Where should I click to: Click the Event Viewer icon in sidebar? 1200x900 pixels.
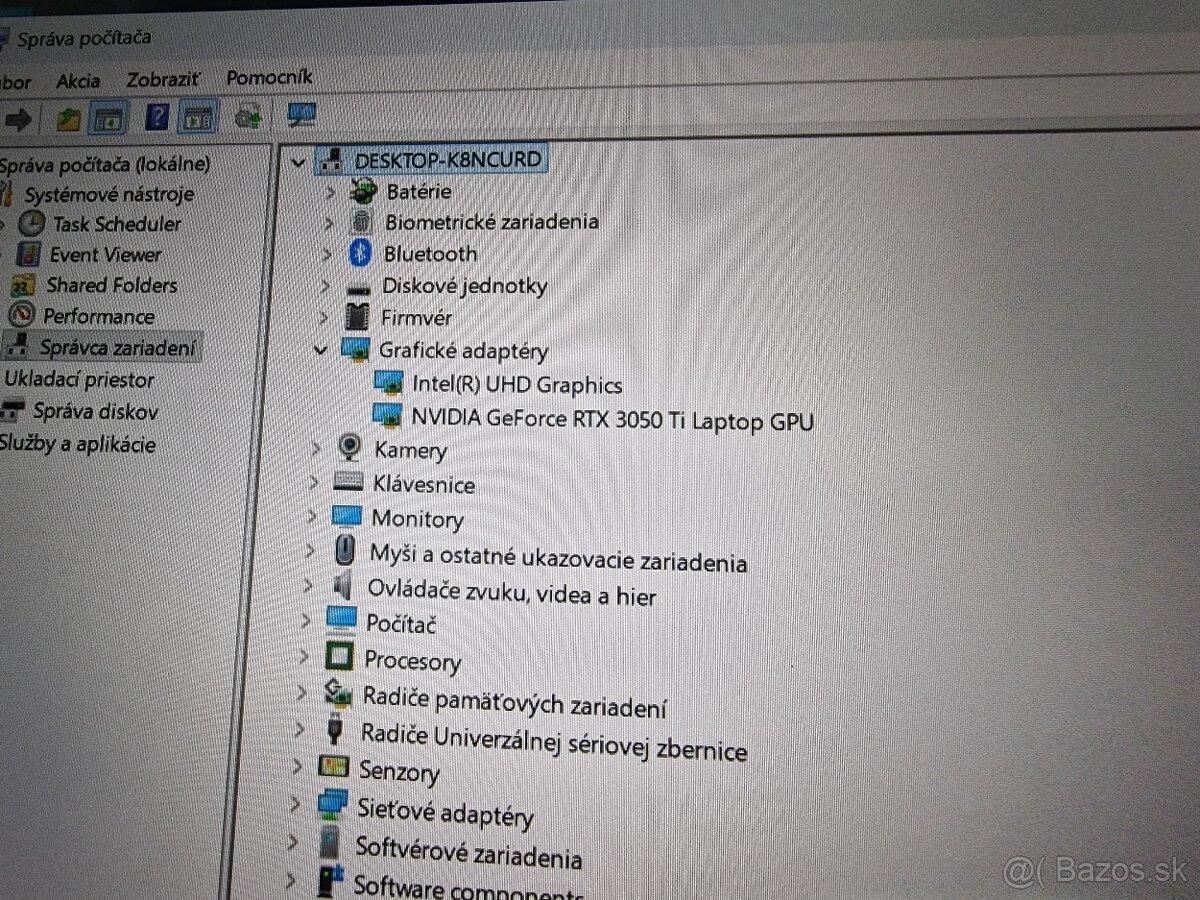(29, 253)
